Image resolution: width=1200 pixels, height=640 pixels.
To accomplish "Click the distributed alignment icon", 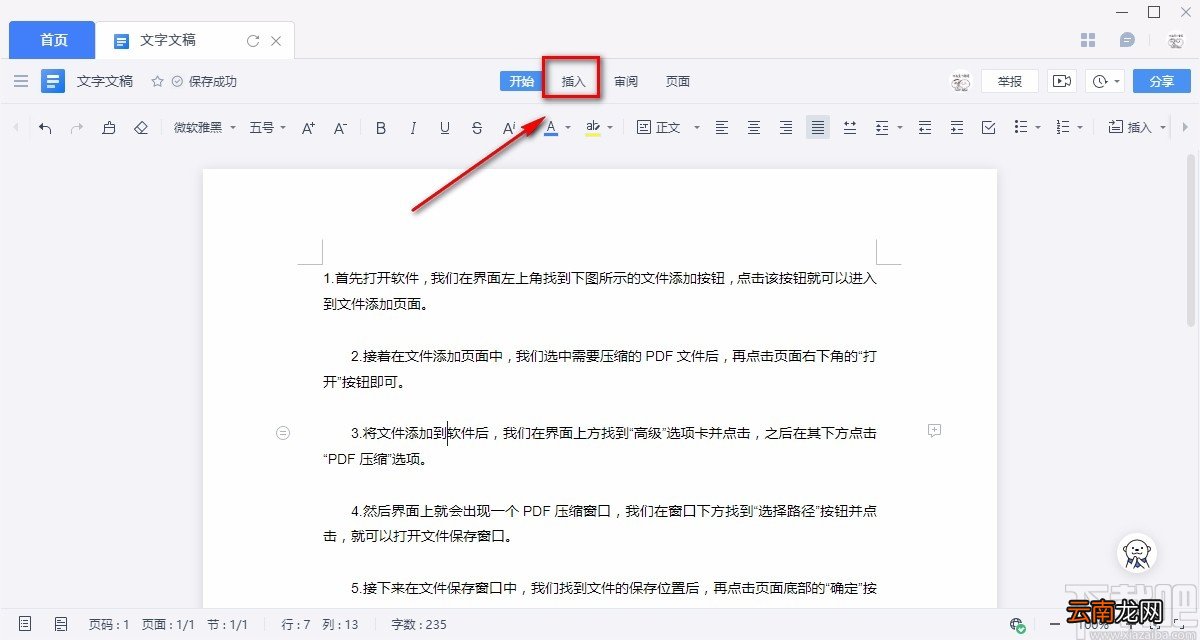I will coord(850,127).
